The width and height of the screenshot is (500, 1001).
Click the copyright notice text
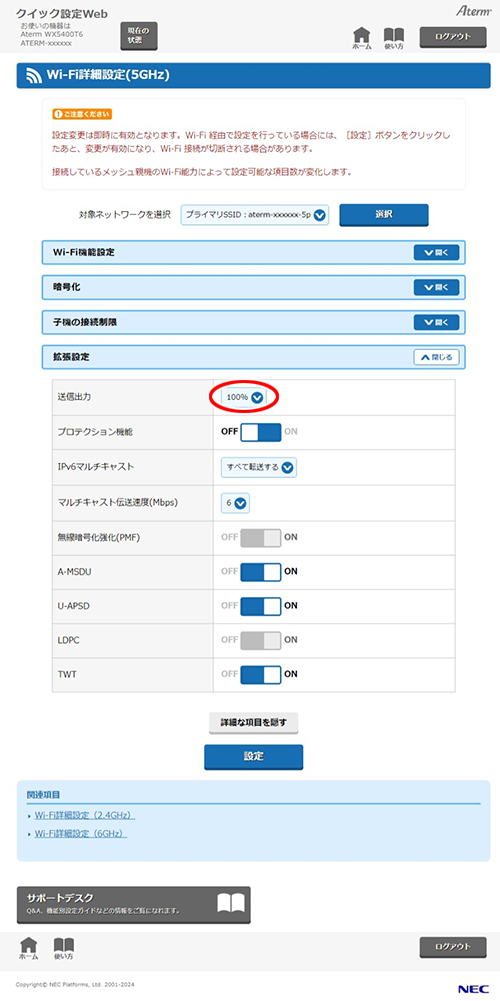[75, 984]
